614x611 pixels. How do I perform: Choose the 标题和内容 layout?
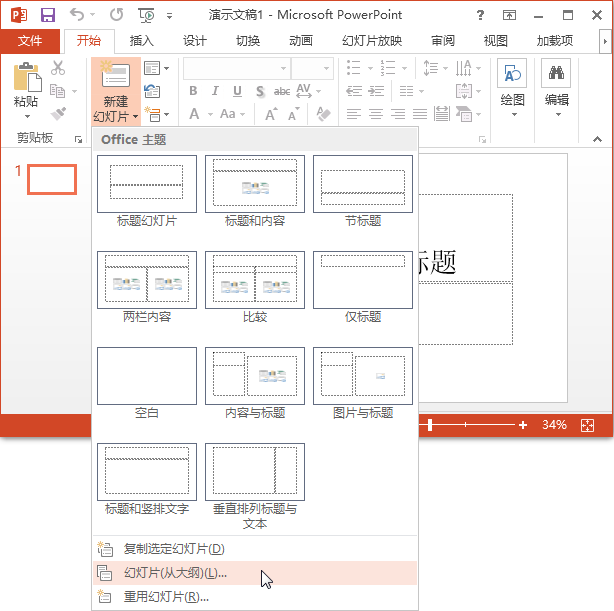(255, 191)
